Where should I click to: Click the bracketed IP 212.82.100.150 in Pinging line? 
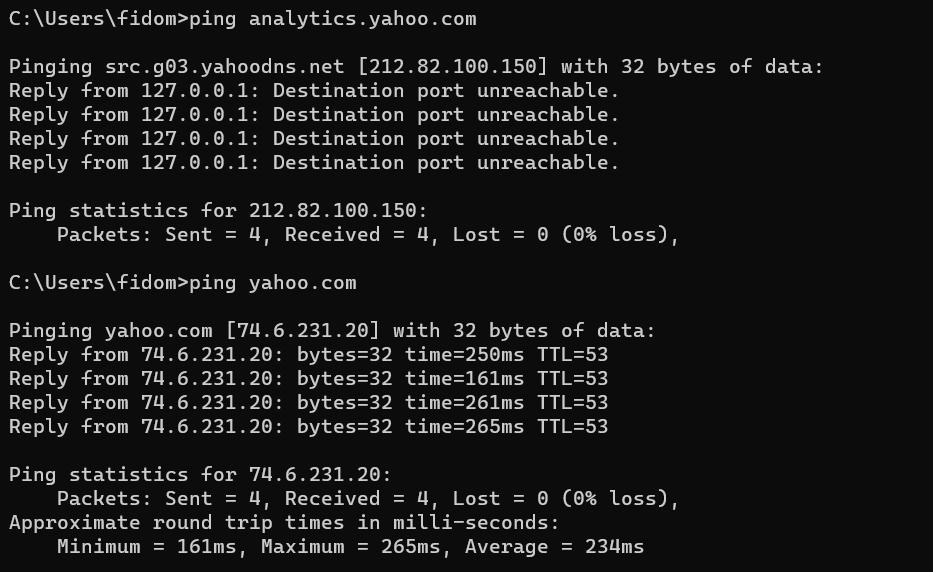click(x=453, y=67)
